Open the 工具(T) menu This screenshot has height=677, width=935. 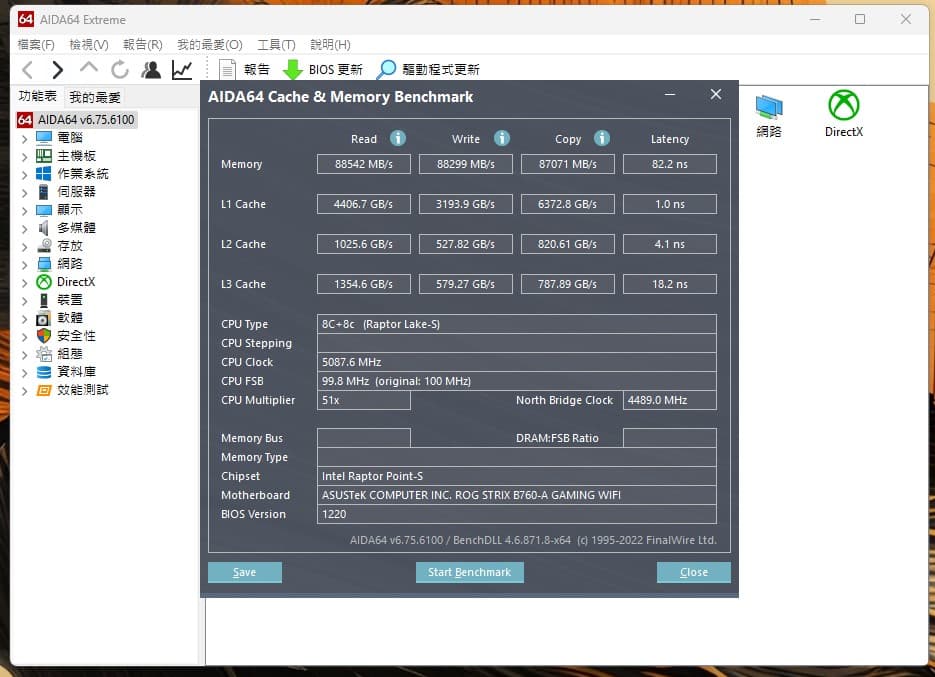[276, 45]
